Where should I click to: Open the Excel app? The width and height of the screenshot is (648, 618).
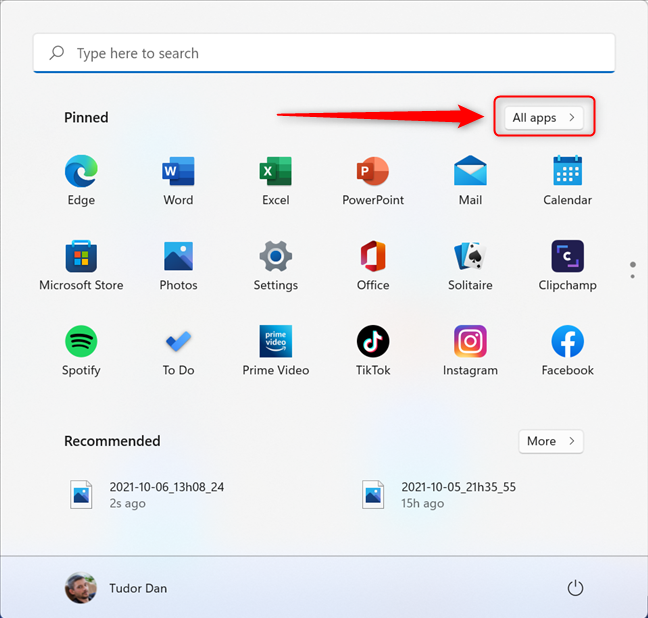pos(276,181)
